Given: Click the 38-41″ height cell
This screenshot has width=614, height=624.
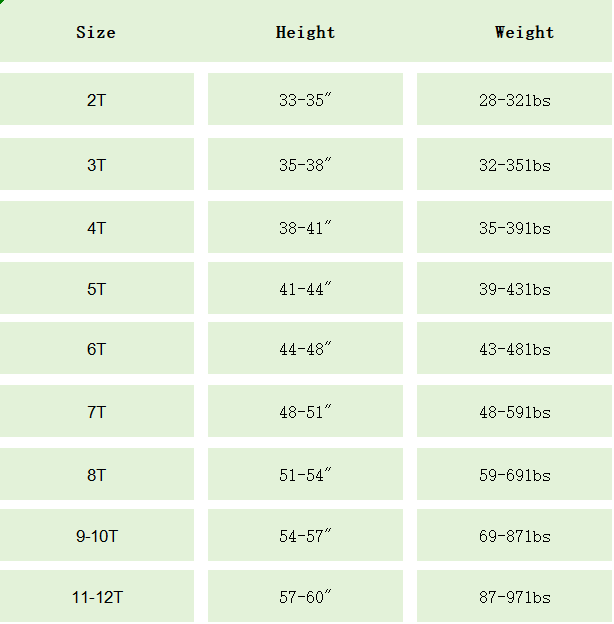Looking at the screenshot, I should (x=305, y=228).
